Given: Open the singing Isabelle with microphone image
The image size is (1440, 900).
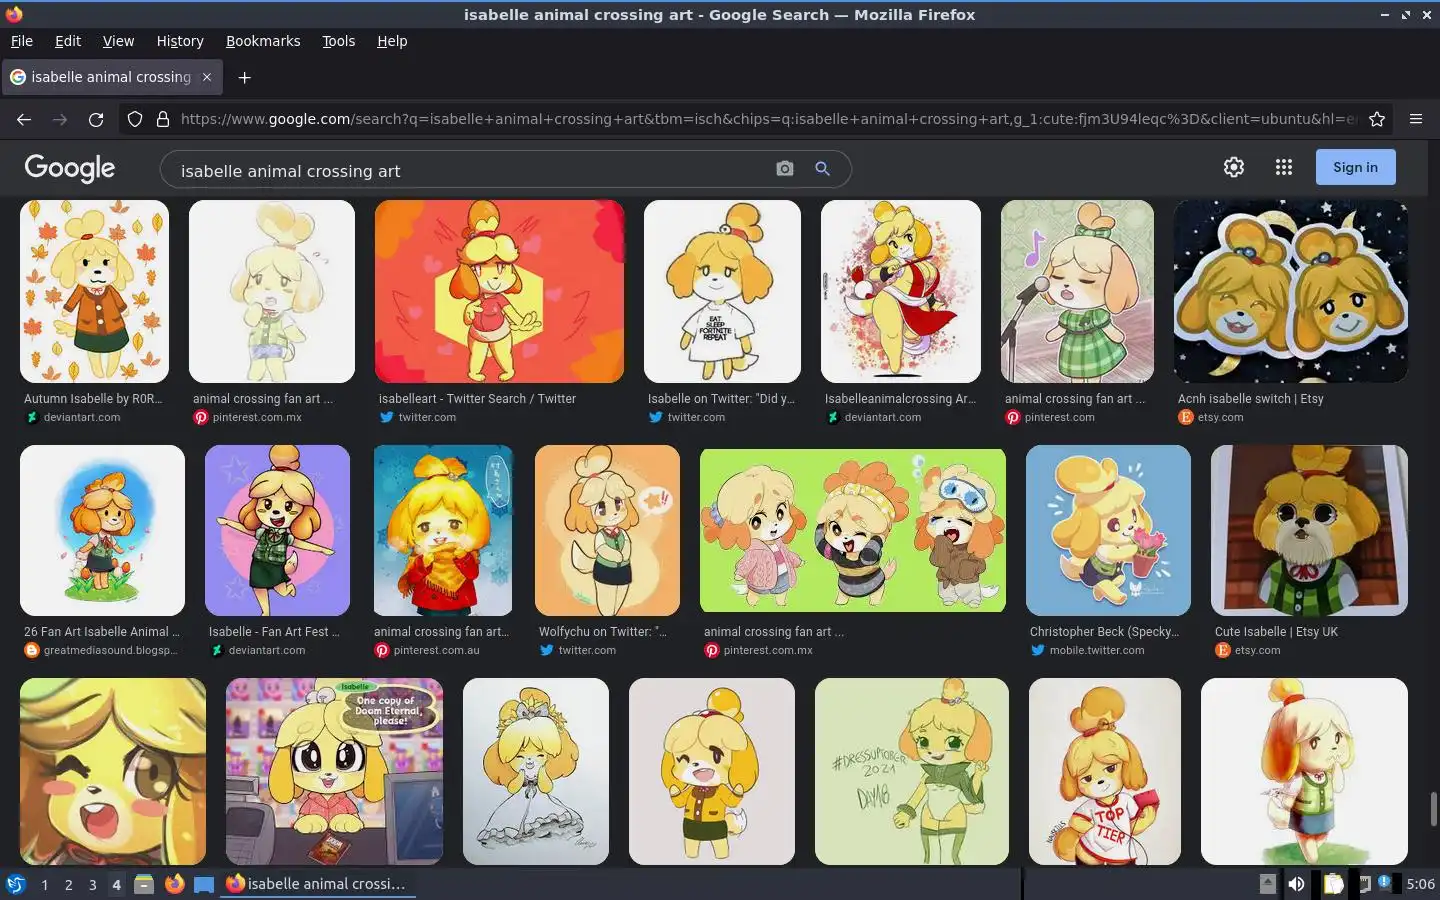Looking at the screenshot, I should click(1077, 291).
